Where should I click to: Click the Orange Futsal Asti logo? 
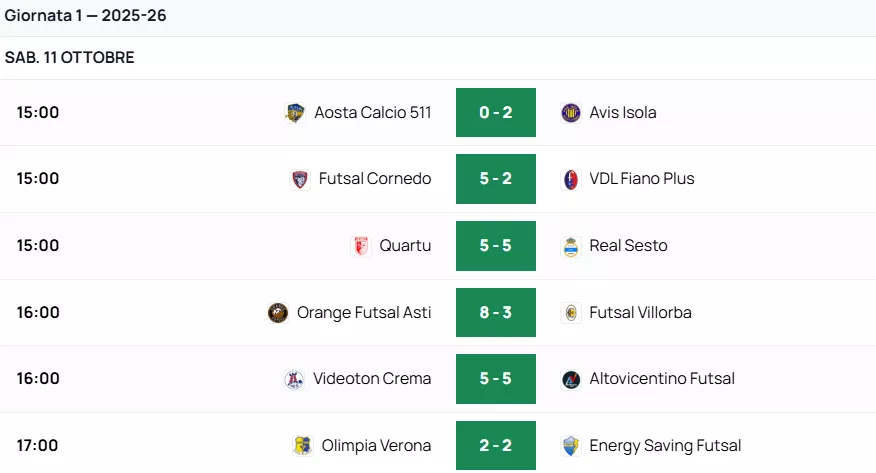point(278,313)
